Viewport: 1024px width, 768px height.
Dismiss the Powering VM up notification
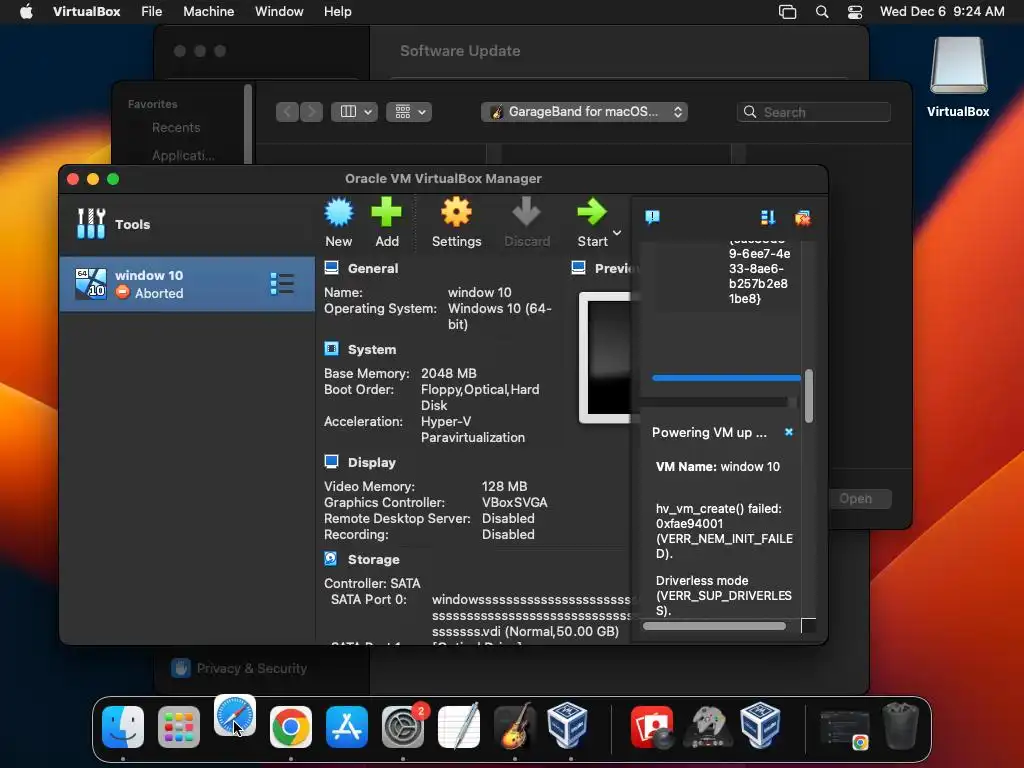point(789,432)
